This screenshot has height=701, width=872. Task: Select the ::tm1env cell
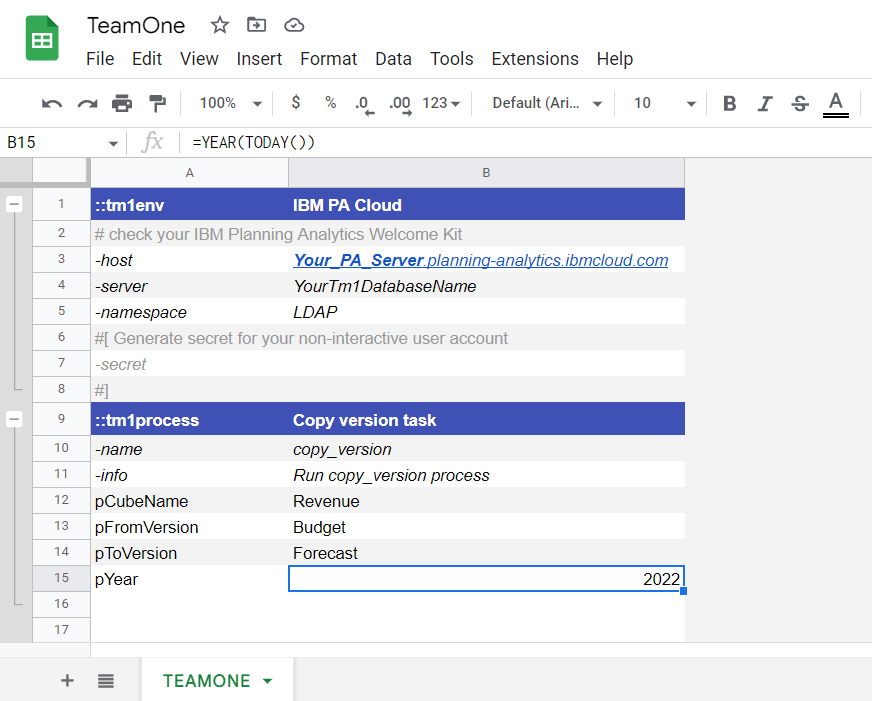[190, 204]
